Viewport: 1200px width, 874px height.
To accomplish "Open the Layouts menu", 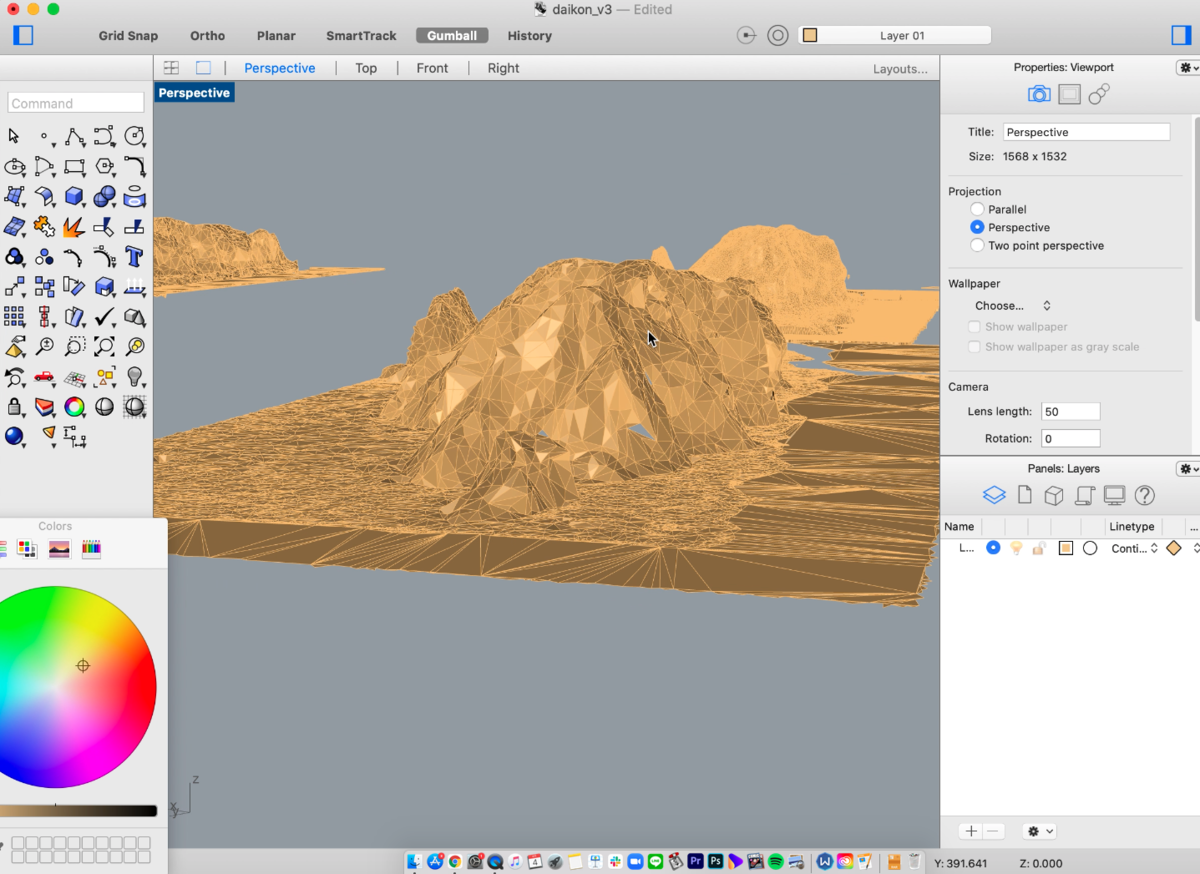I will click(900, 69).
